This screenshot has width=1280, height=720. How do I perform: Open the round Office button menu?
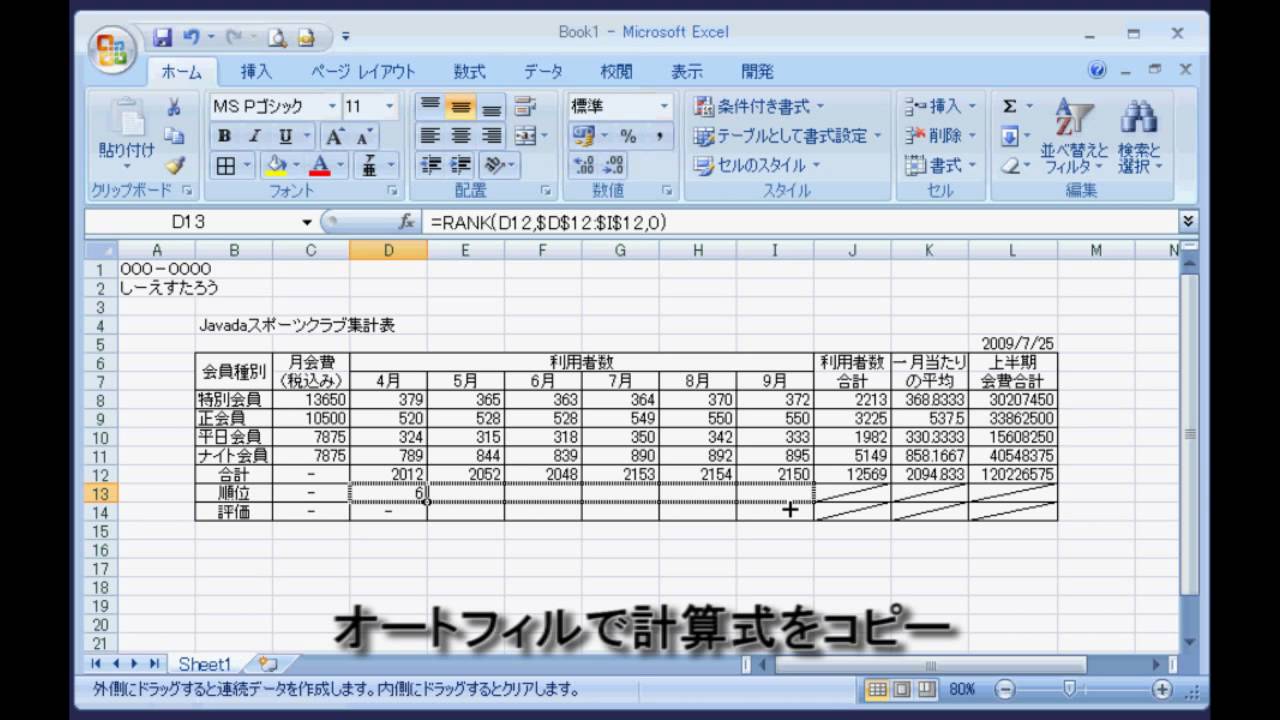pos(113,49)
